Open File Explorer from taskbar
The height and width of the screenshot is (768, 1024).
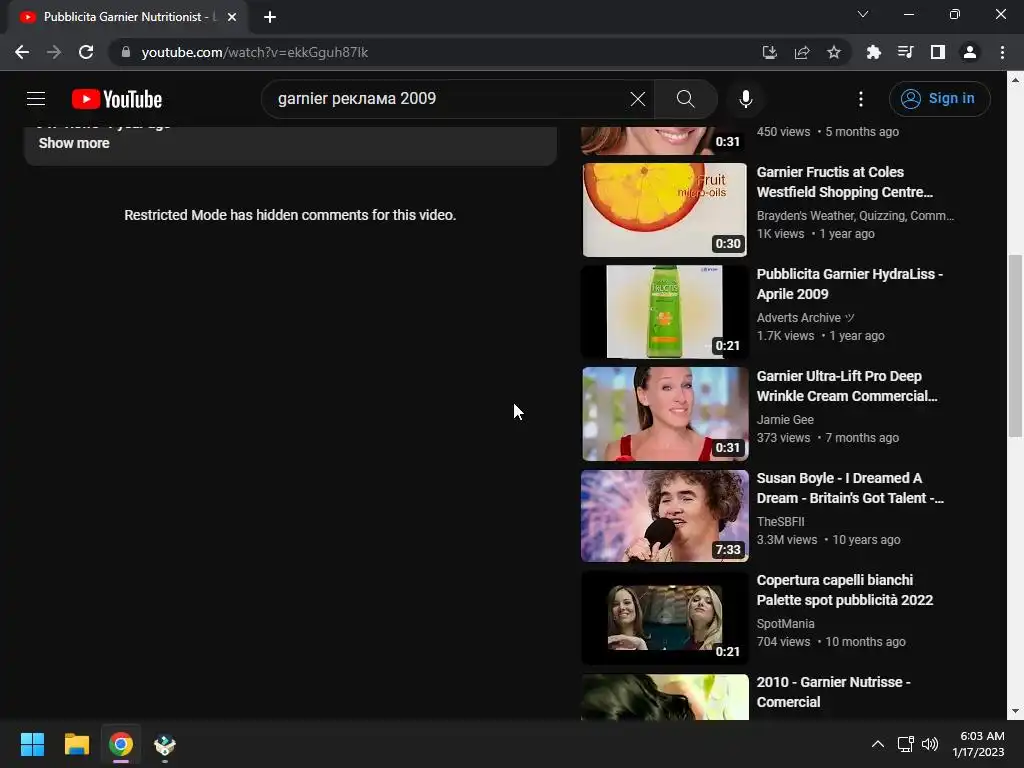click(76, 744)
